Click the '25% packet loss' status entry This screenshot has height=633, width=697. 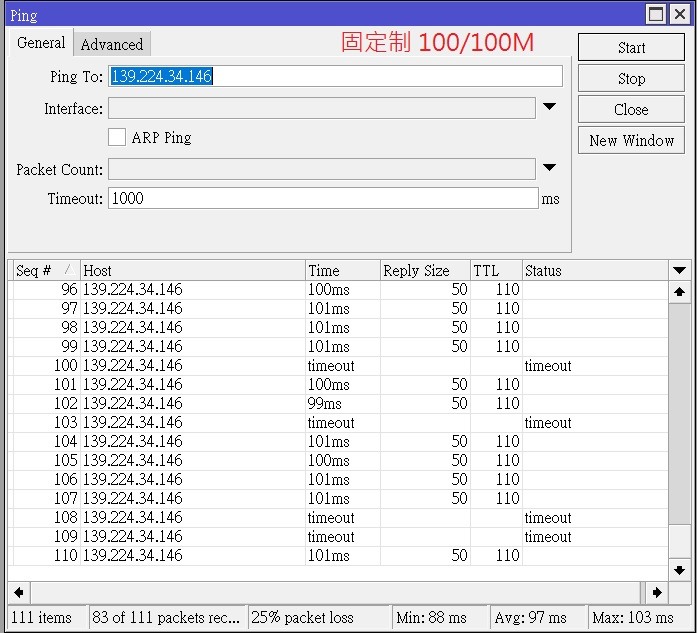tap(319, 617)
